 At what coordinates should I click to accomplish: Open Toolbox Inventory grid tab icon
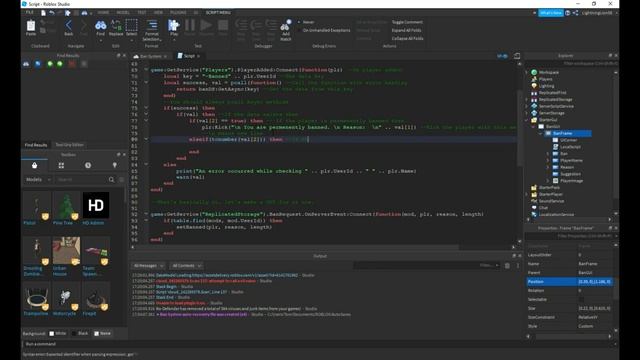pyautogui.click(x=61, y=165)
